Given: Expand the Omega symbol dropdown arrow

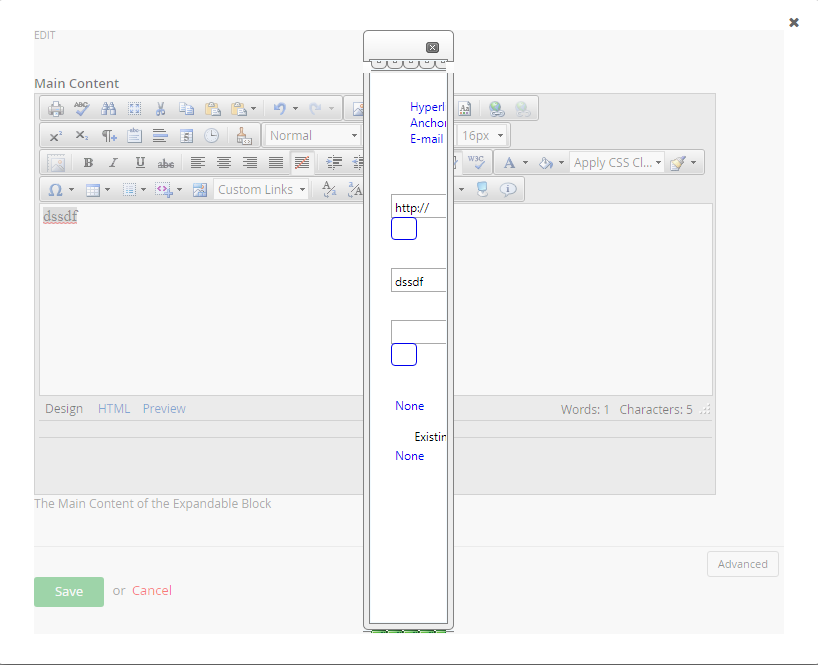Looking at the screenshot, I should coord(71,190).
